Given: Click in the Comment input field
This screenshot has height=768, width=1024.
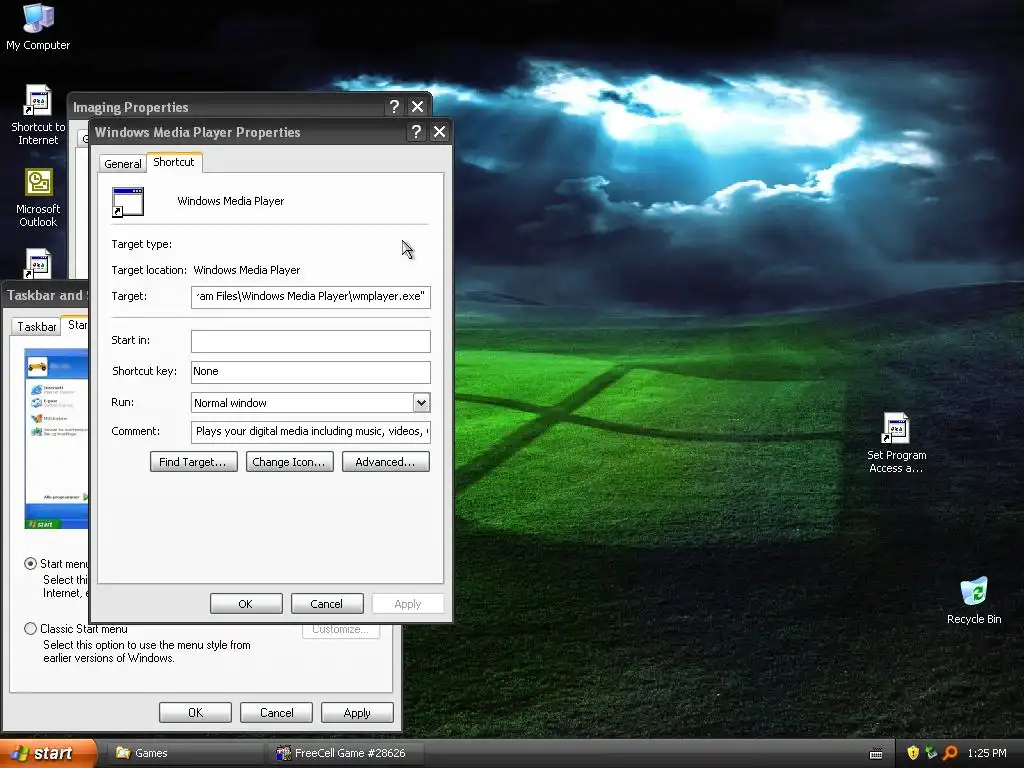Looking at the screenshot, I should (x=311, y=432).
